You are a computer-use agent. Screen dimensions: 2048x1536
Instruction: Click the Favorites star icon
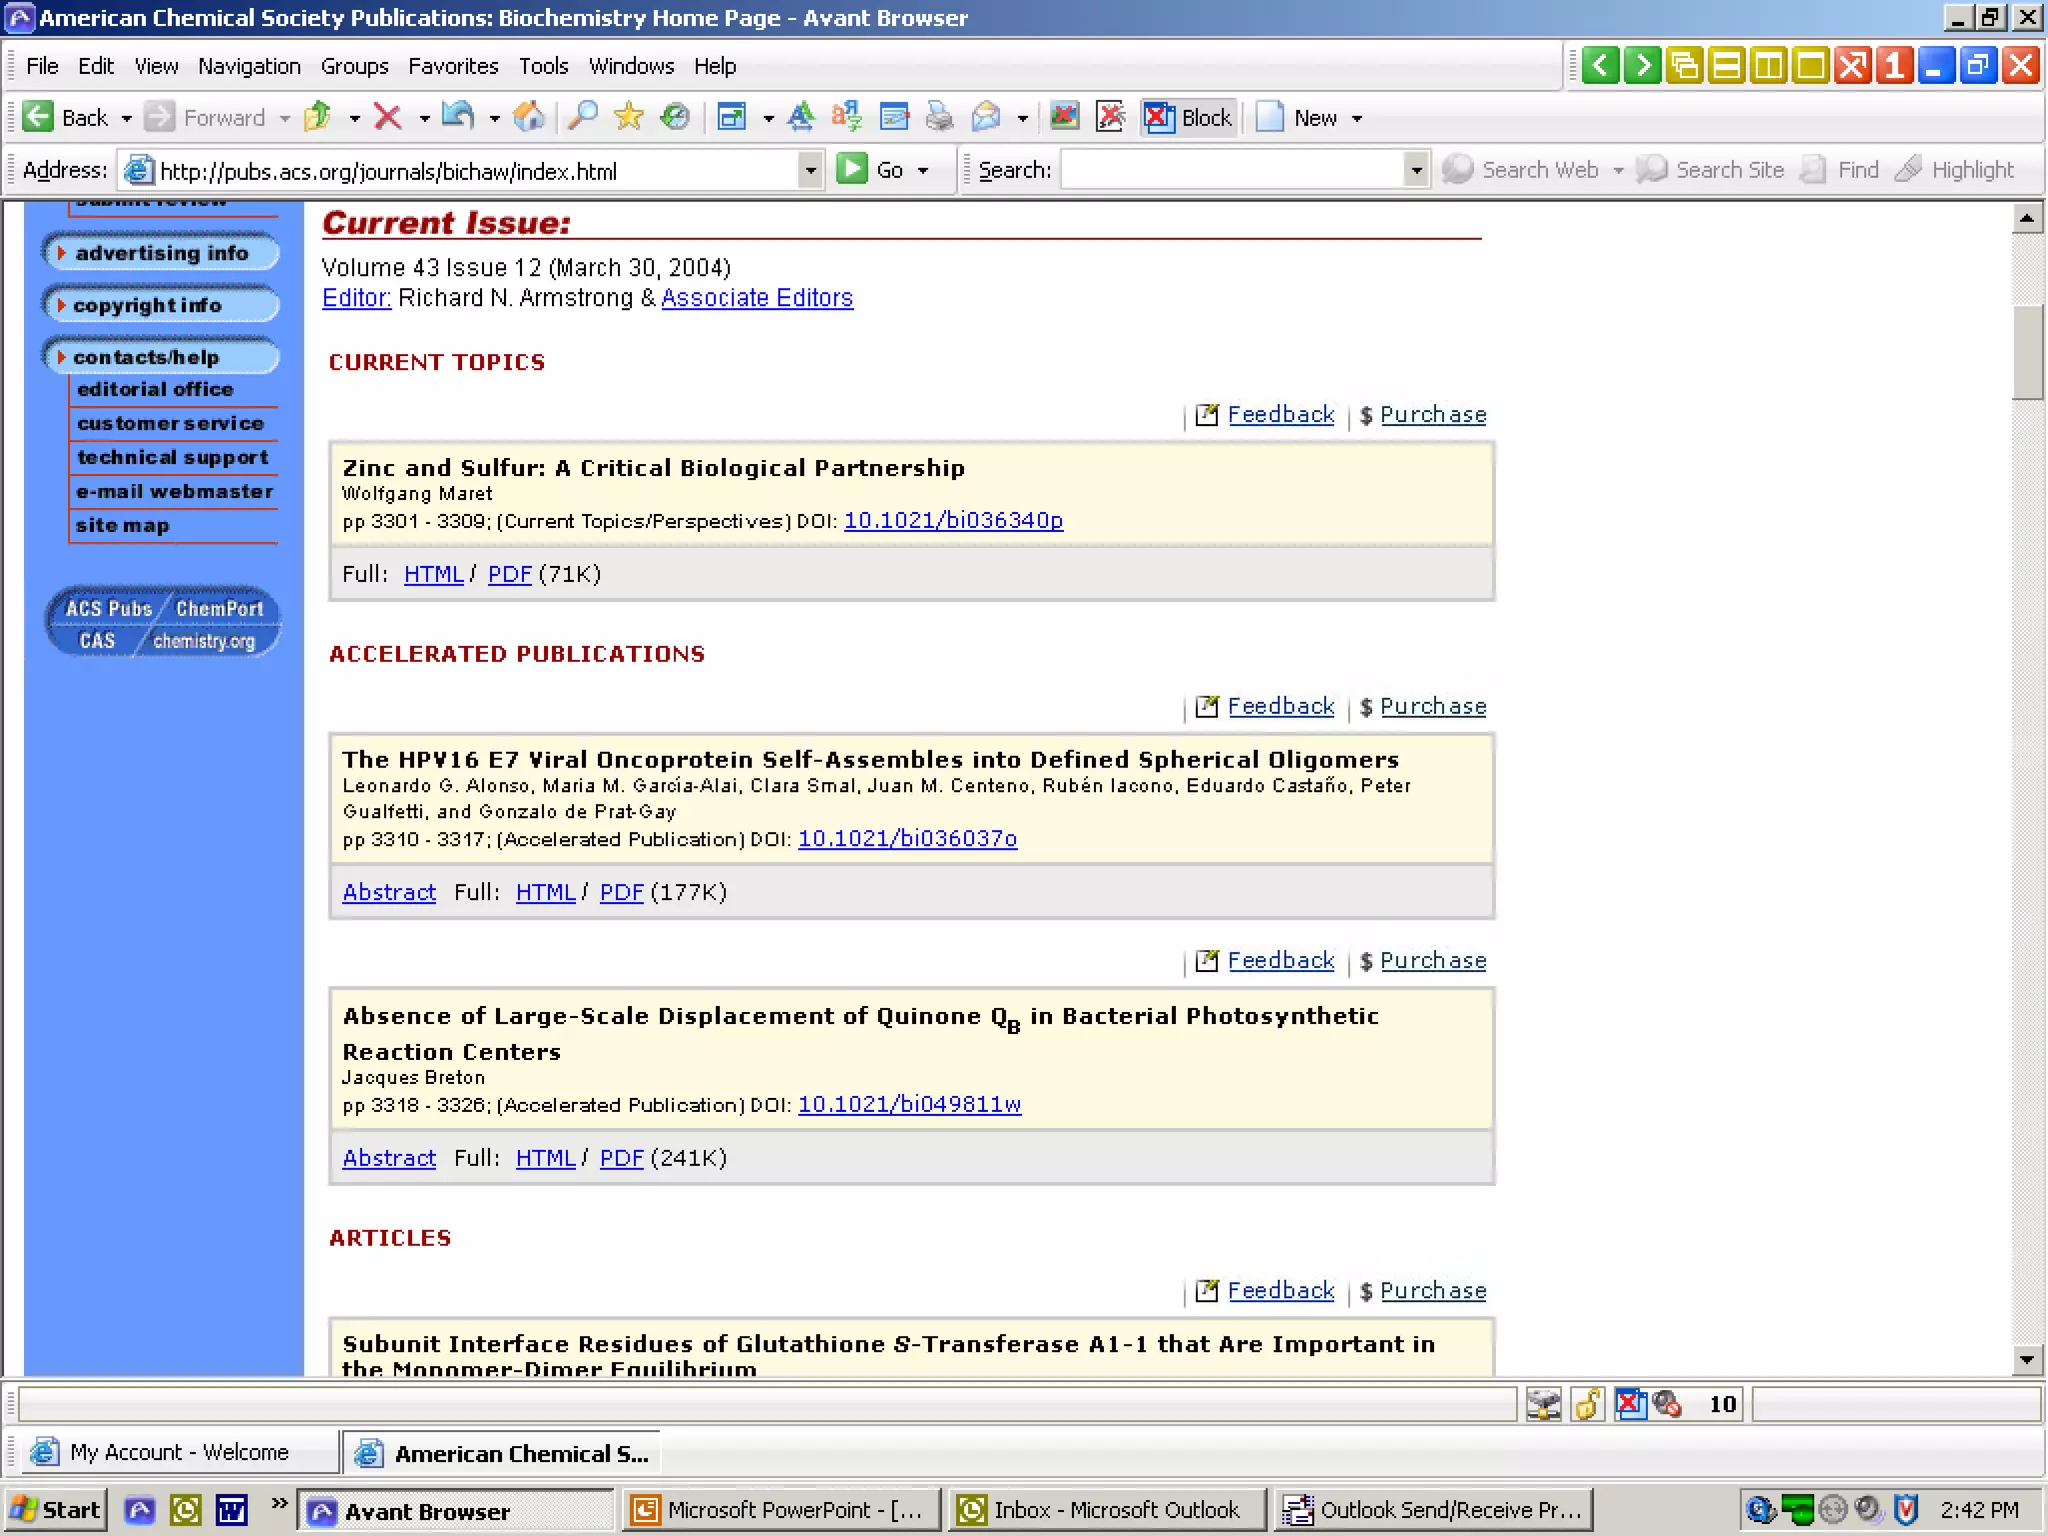point(628,117)
